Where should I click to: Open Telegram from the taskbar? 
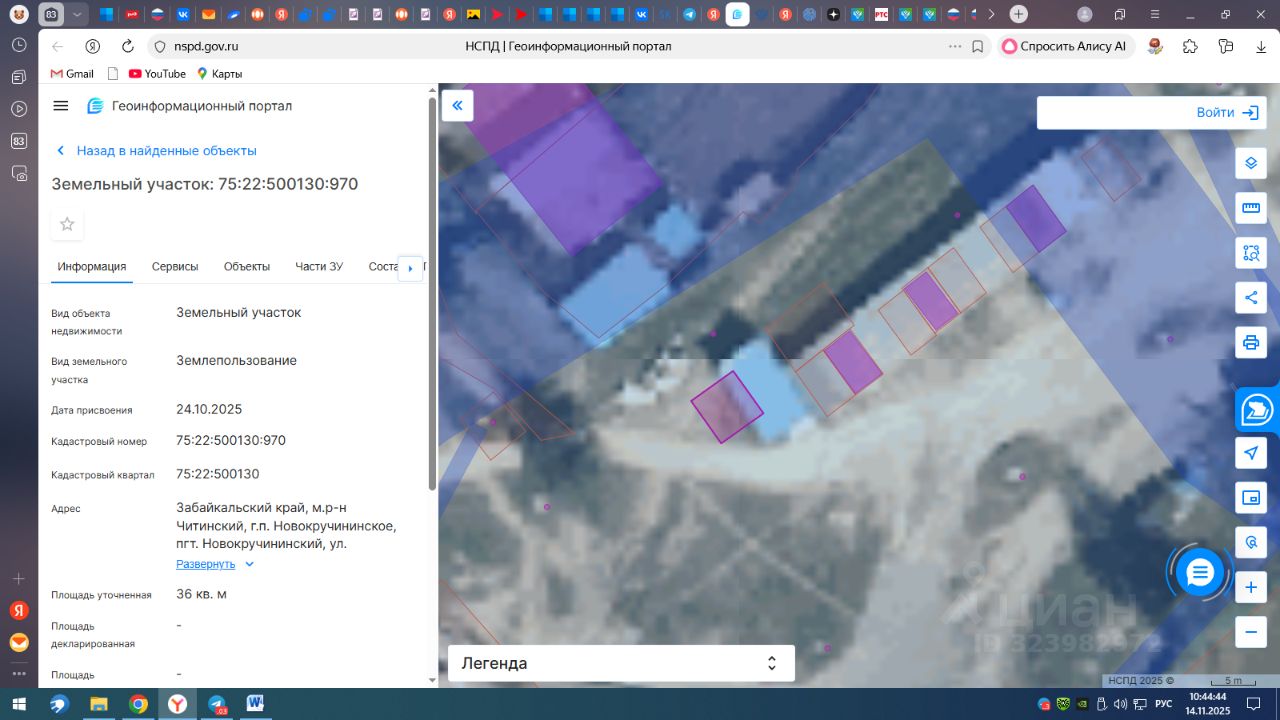click(x=216, y=704)
